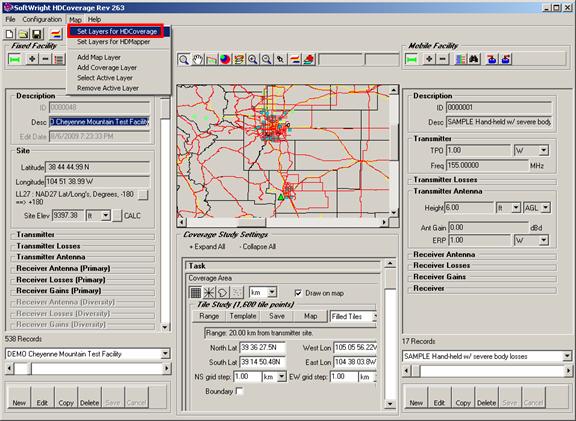Click Fixed Facility record slider thumb
This screenshot has width=576, height=421.
point(23,368)
